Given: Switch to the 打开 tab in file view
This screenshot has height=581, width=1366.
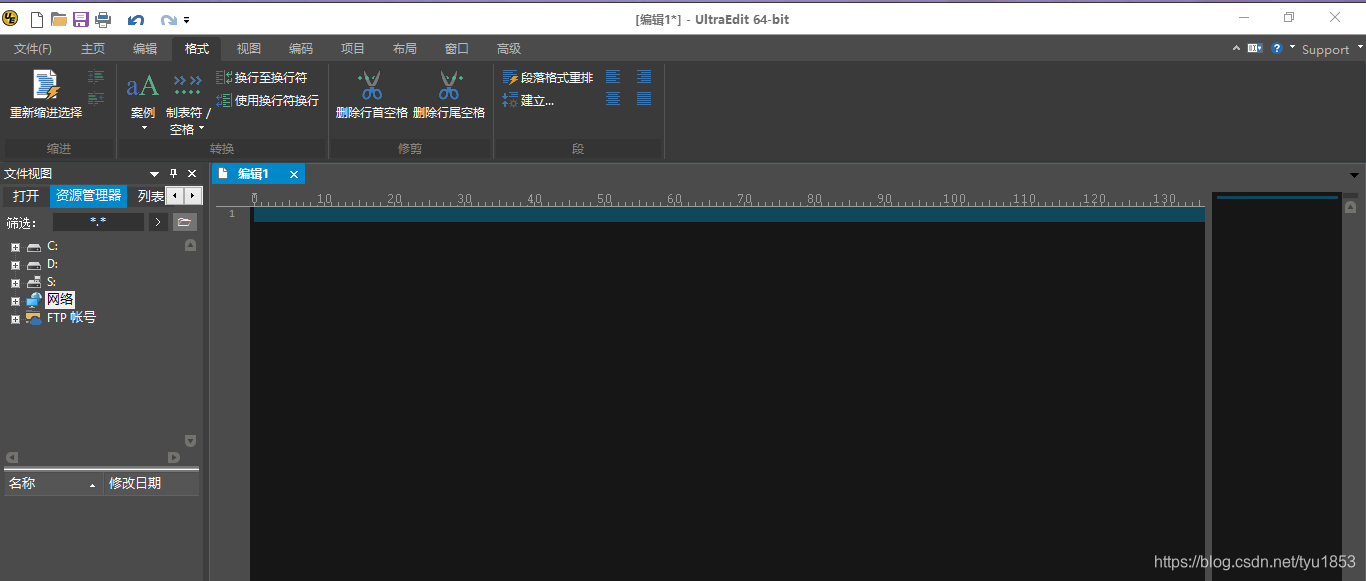Looking at the screenshot, I should [x=26, y=196].
